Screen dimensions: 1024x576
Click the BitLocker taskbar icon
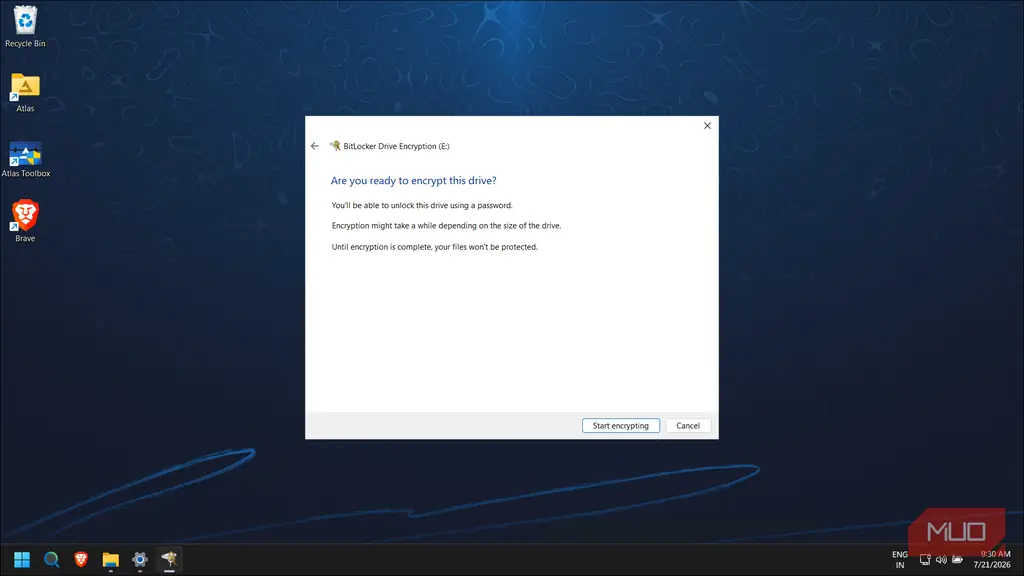(x=169, y=560)
